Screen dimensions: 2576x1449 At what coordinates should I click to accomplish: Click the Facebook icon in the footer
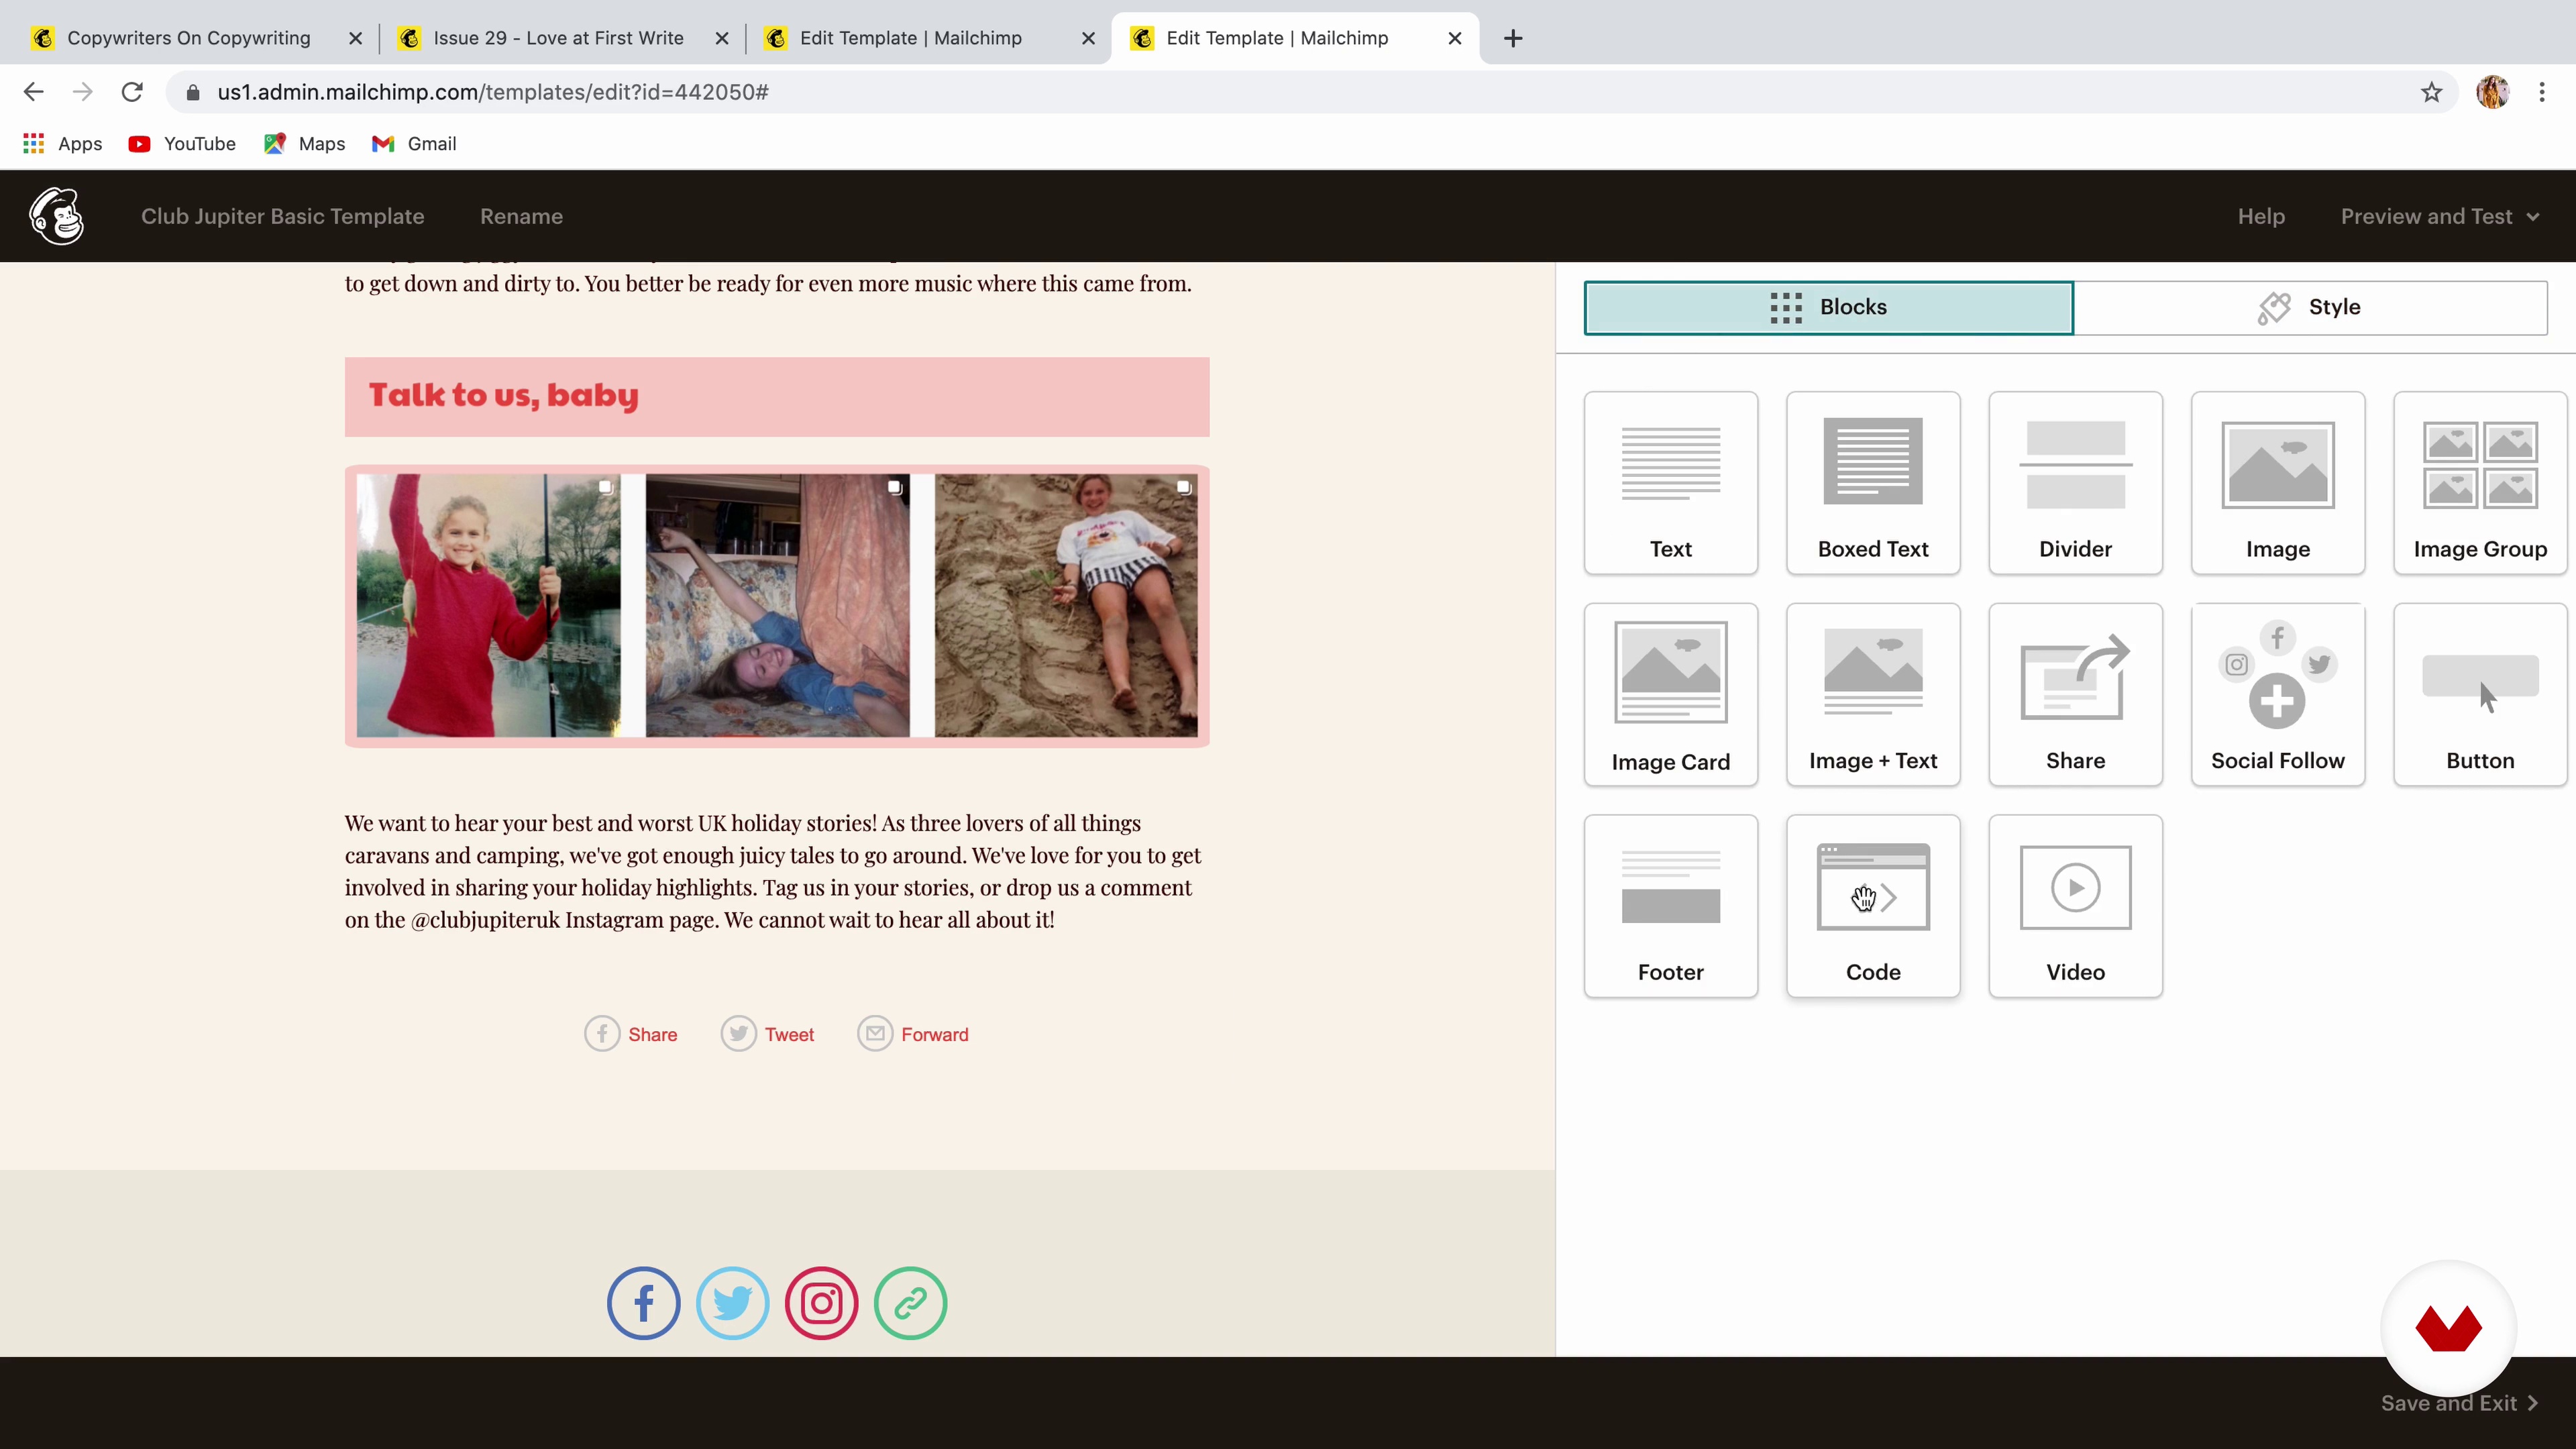[x=643, y=1303]
